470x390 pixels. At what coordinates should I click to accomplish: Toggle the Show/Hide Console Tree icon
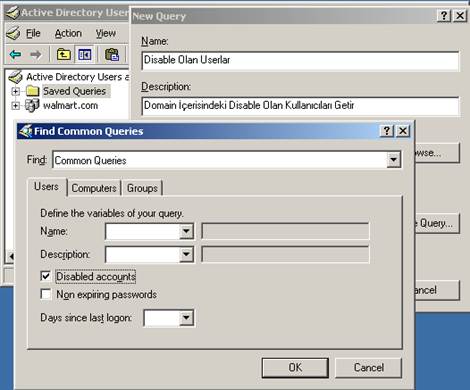click(x=85, y=54)
